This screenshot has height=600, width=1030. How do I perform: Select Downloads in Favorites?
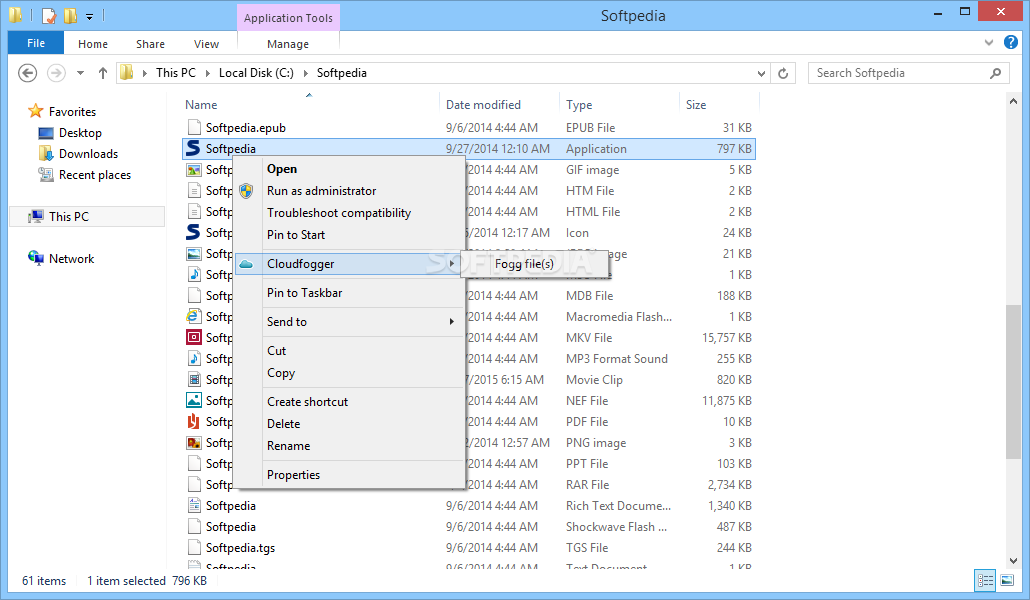pyautogui.click(x=88, y=154)
